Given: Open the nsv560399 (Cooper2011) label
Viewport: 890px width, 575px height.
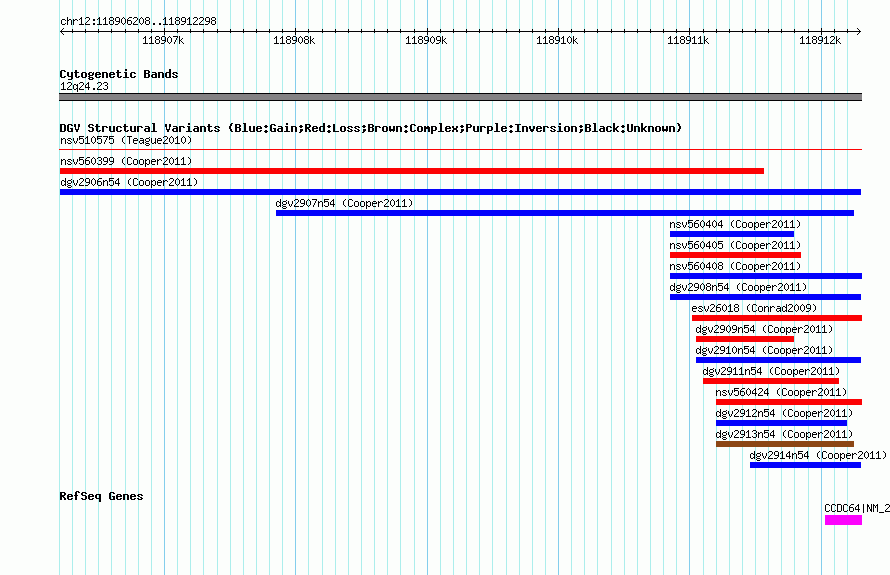Looking at the screenshot, I should click(x=126, y=161).
